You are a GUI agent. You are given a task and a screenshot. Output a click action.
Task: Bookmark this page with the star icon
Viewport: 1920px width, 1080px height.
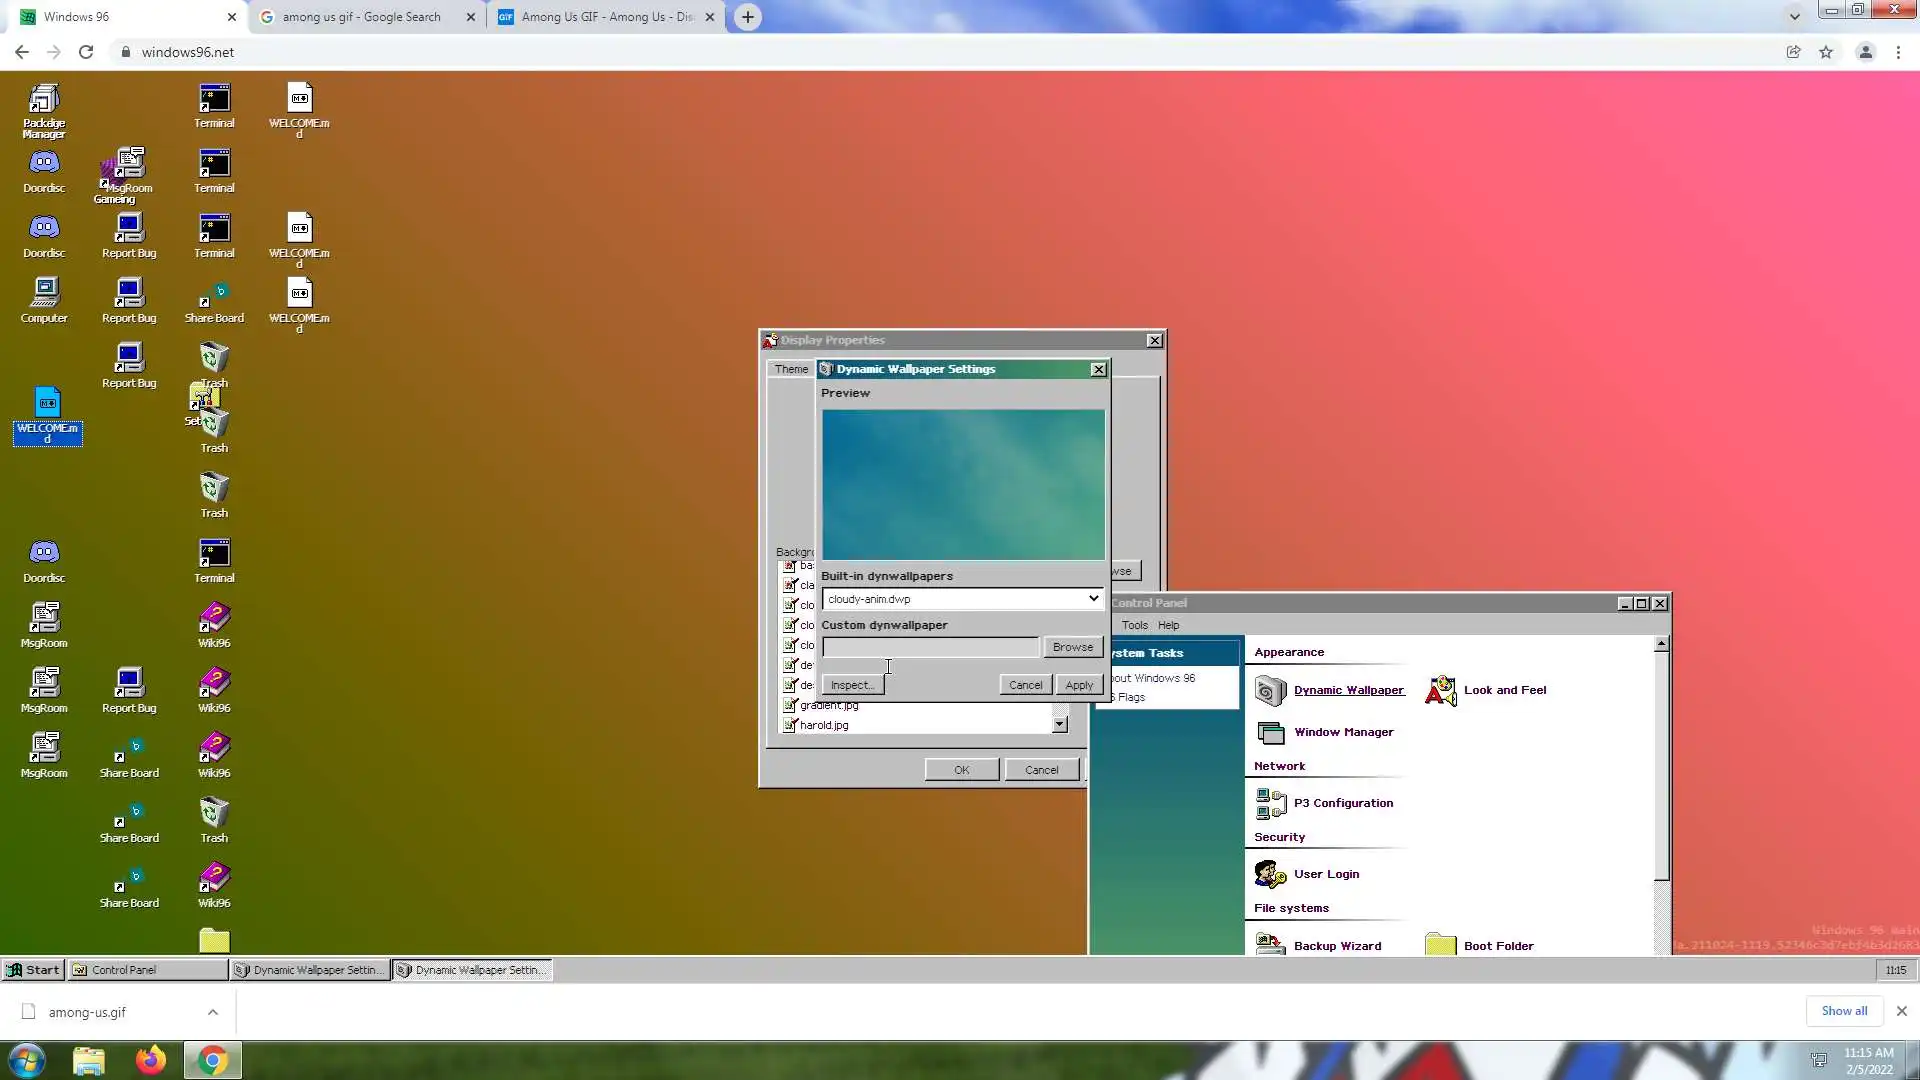[1826, 52]
